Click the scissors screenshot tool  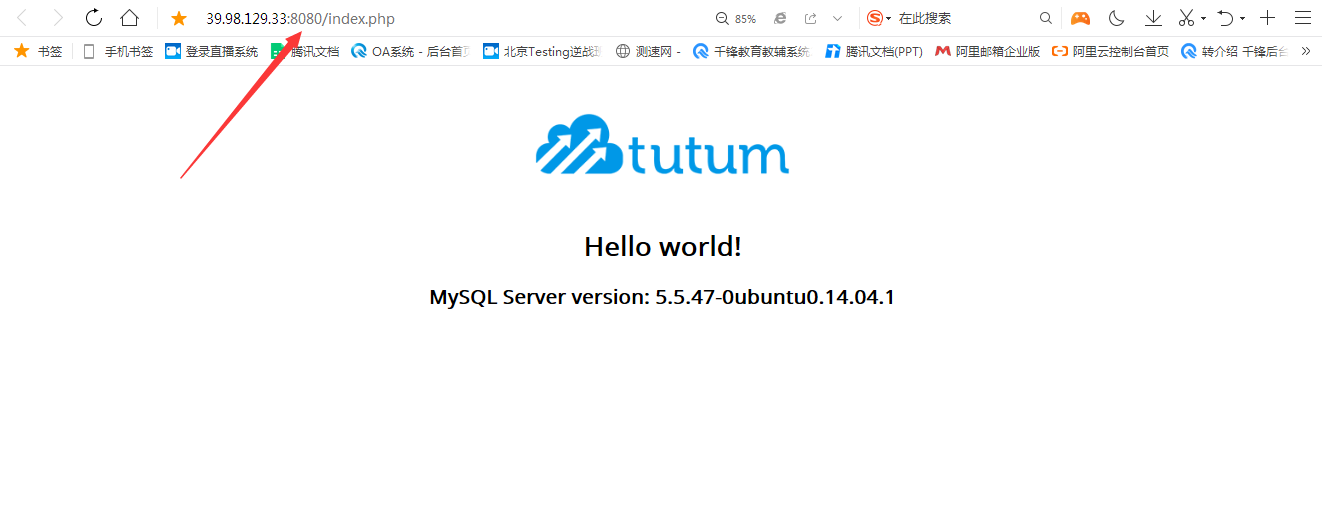click(1186, 18)
